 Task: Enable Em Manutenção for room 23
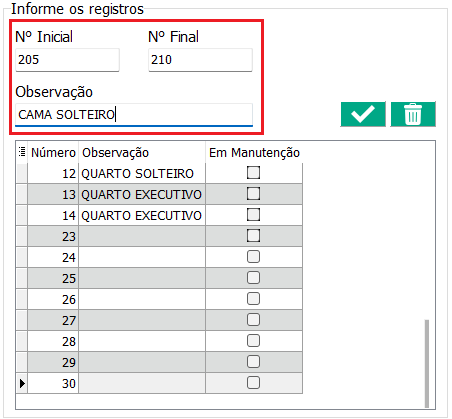point(253,236)
